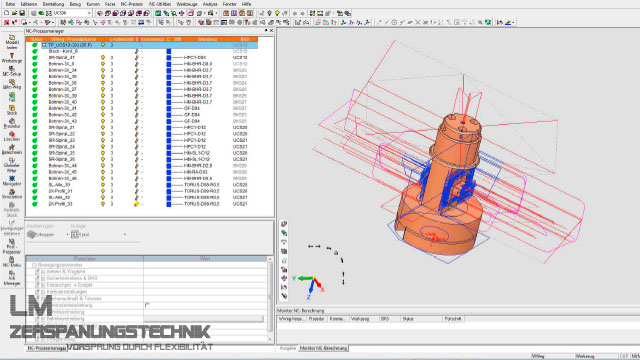This screenshot has width=640, height=360.
Task: Open the NC-Utilities menu
Action: pos(160,4)
